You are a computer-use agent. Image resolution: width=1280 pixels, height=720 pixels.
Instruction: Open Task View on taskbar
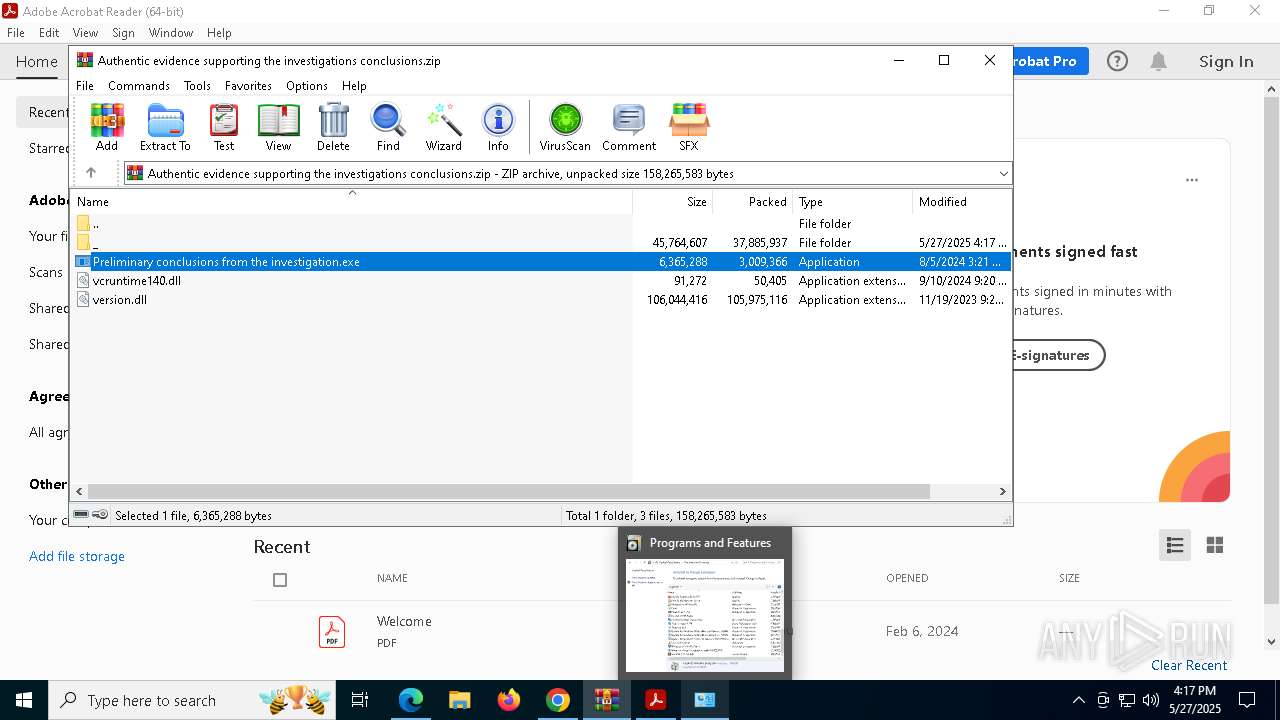coord(361,700)
